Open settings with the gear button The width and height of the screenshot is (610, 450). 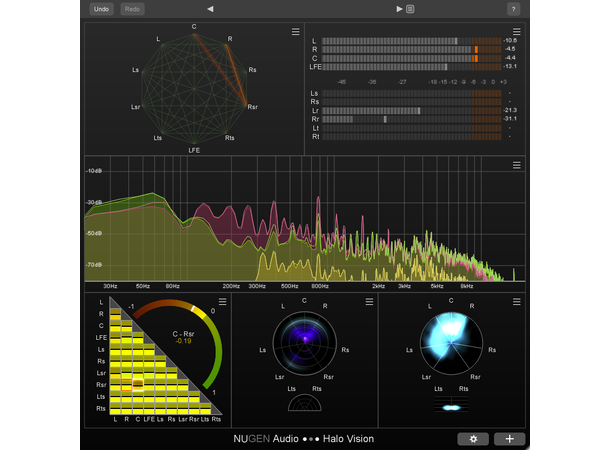click(x=473, y=439)
